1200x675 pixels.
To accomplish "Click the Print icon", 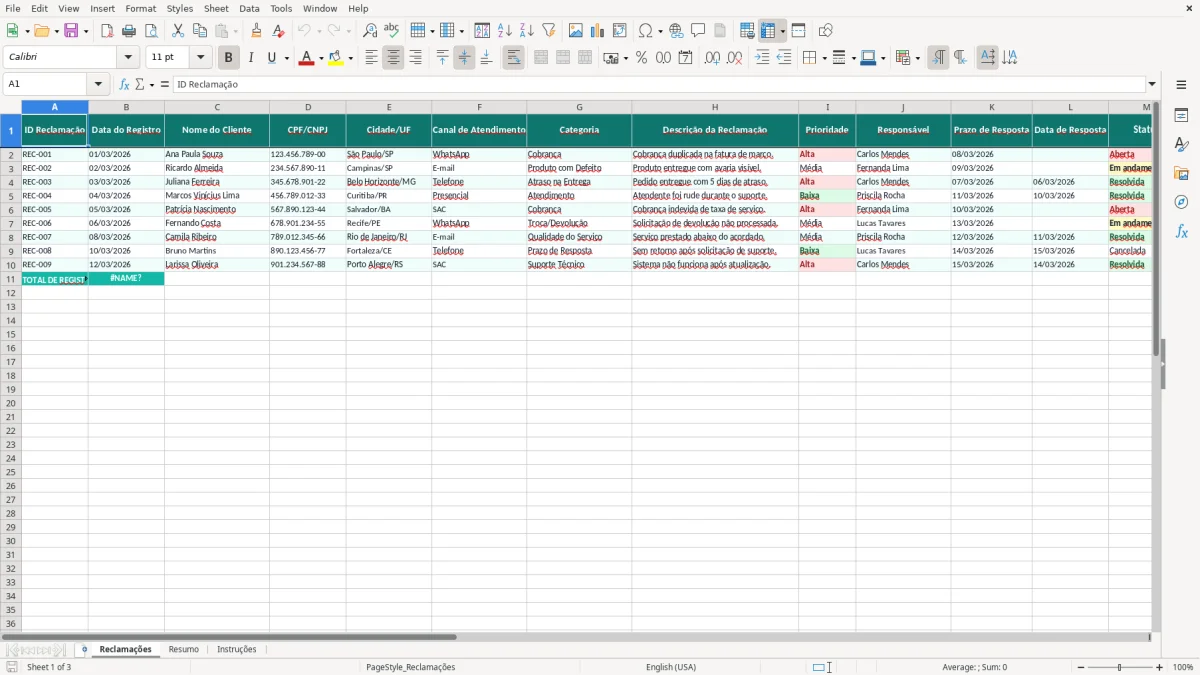I will click(129, 31).
